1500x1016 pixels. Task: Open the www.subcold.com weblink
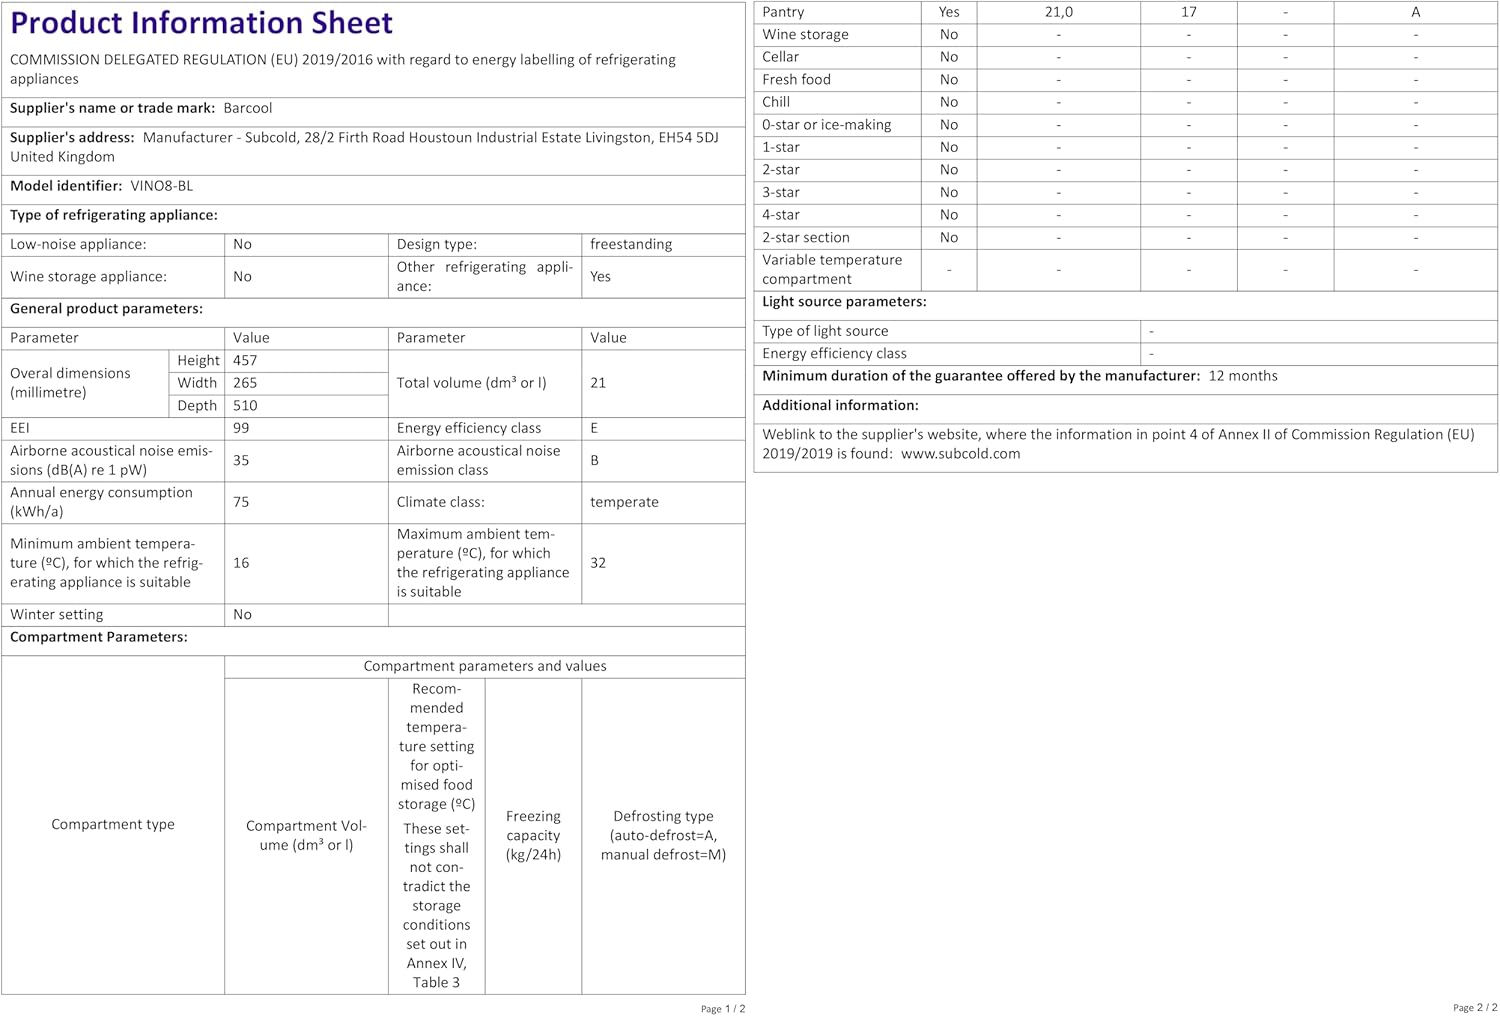(960, 454)
